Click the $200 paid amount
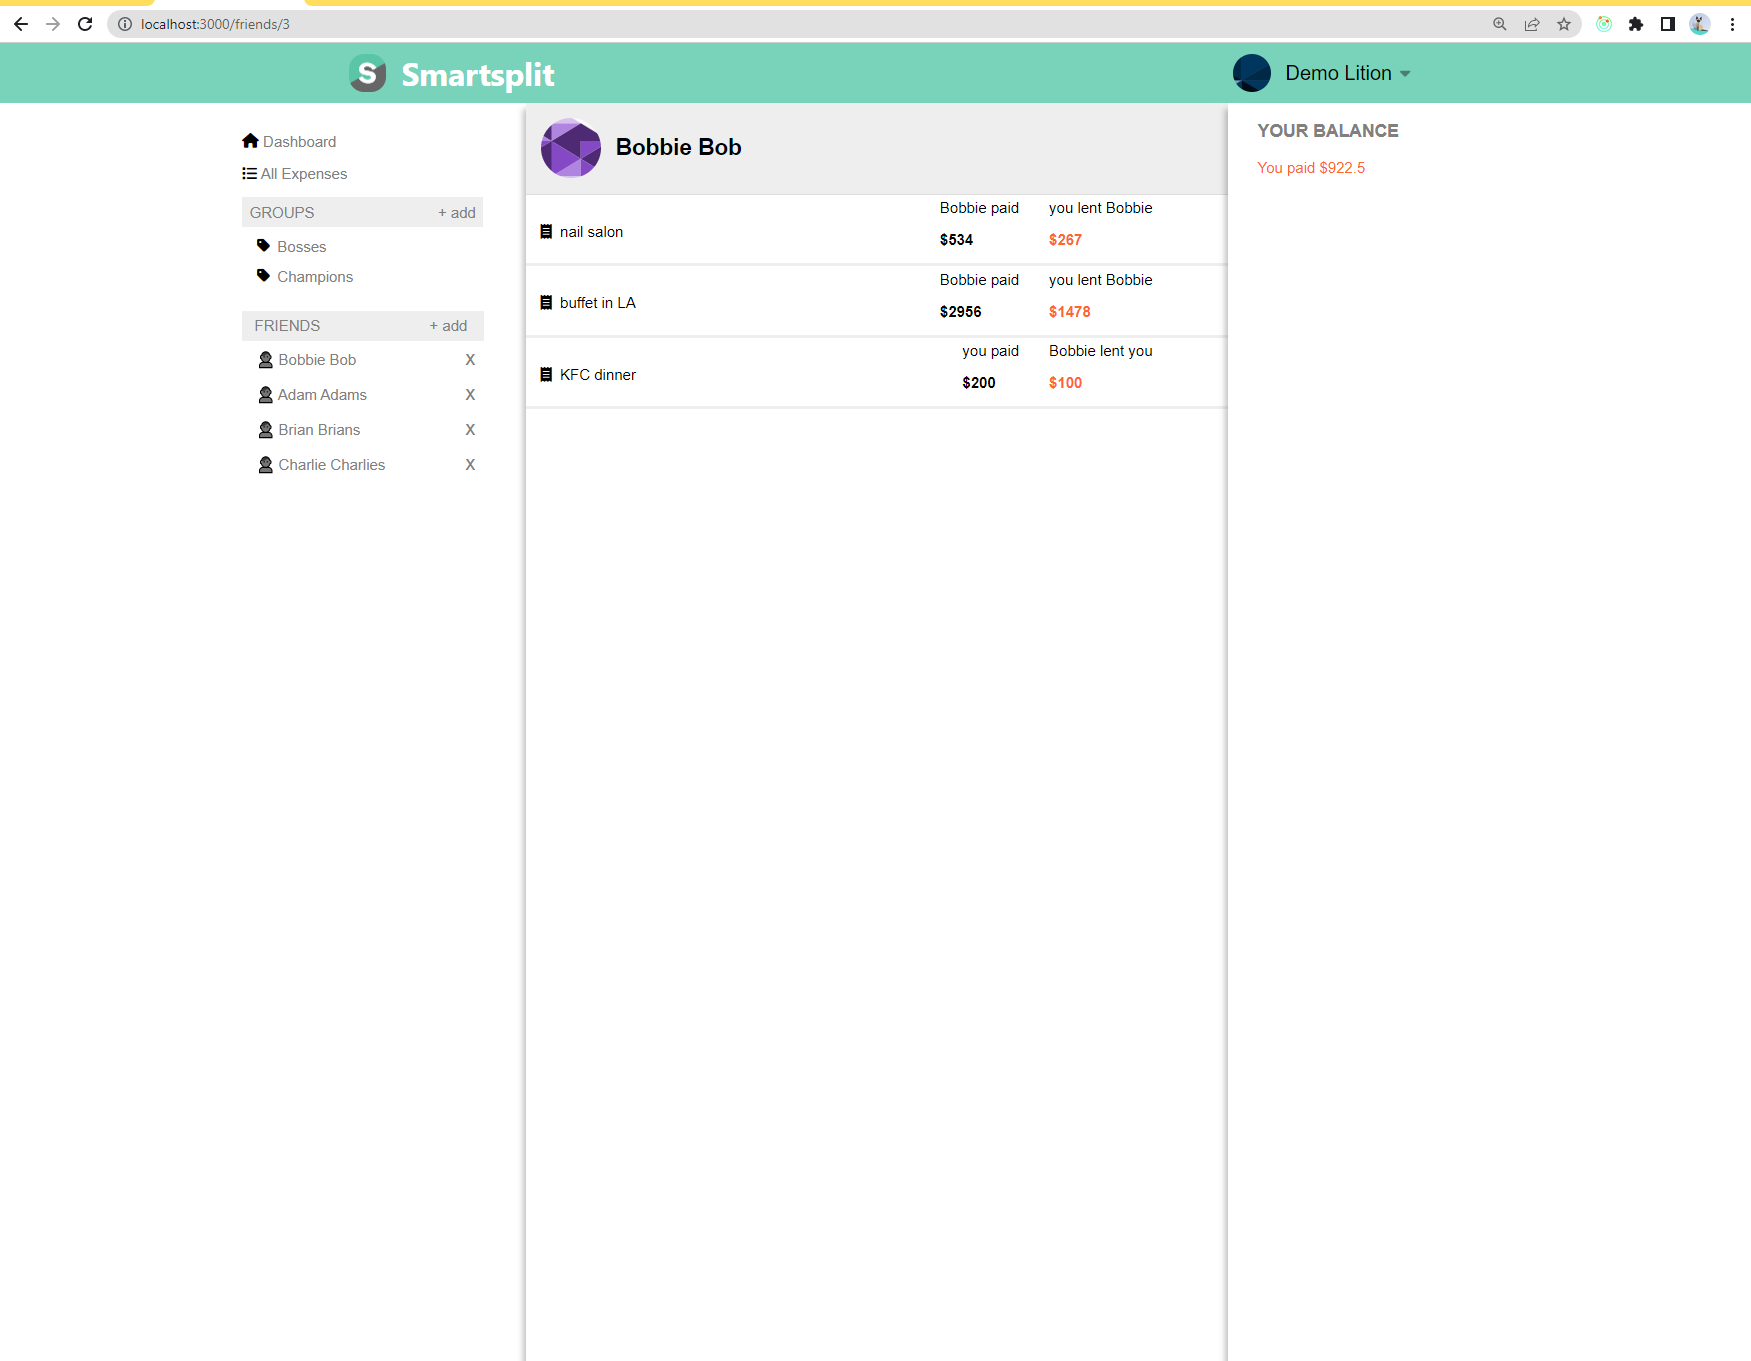1751x1361 pixels. (978, 383)
